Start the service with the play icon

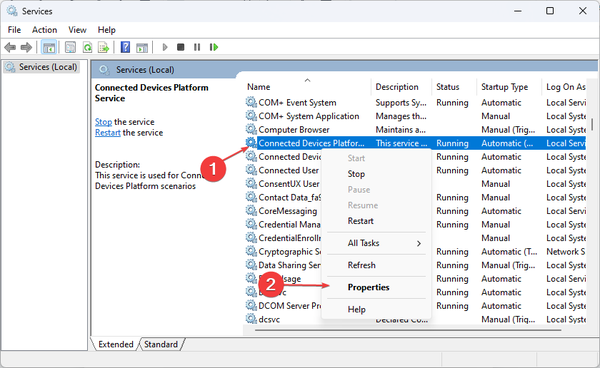[165, 47]
